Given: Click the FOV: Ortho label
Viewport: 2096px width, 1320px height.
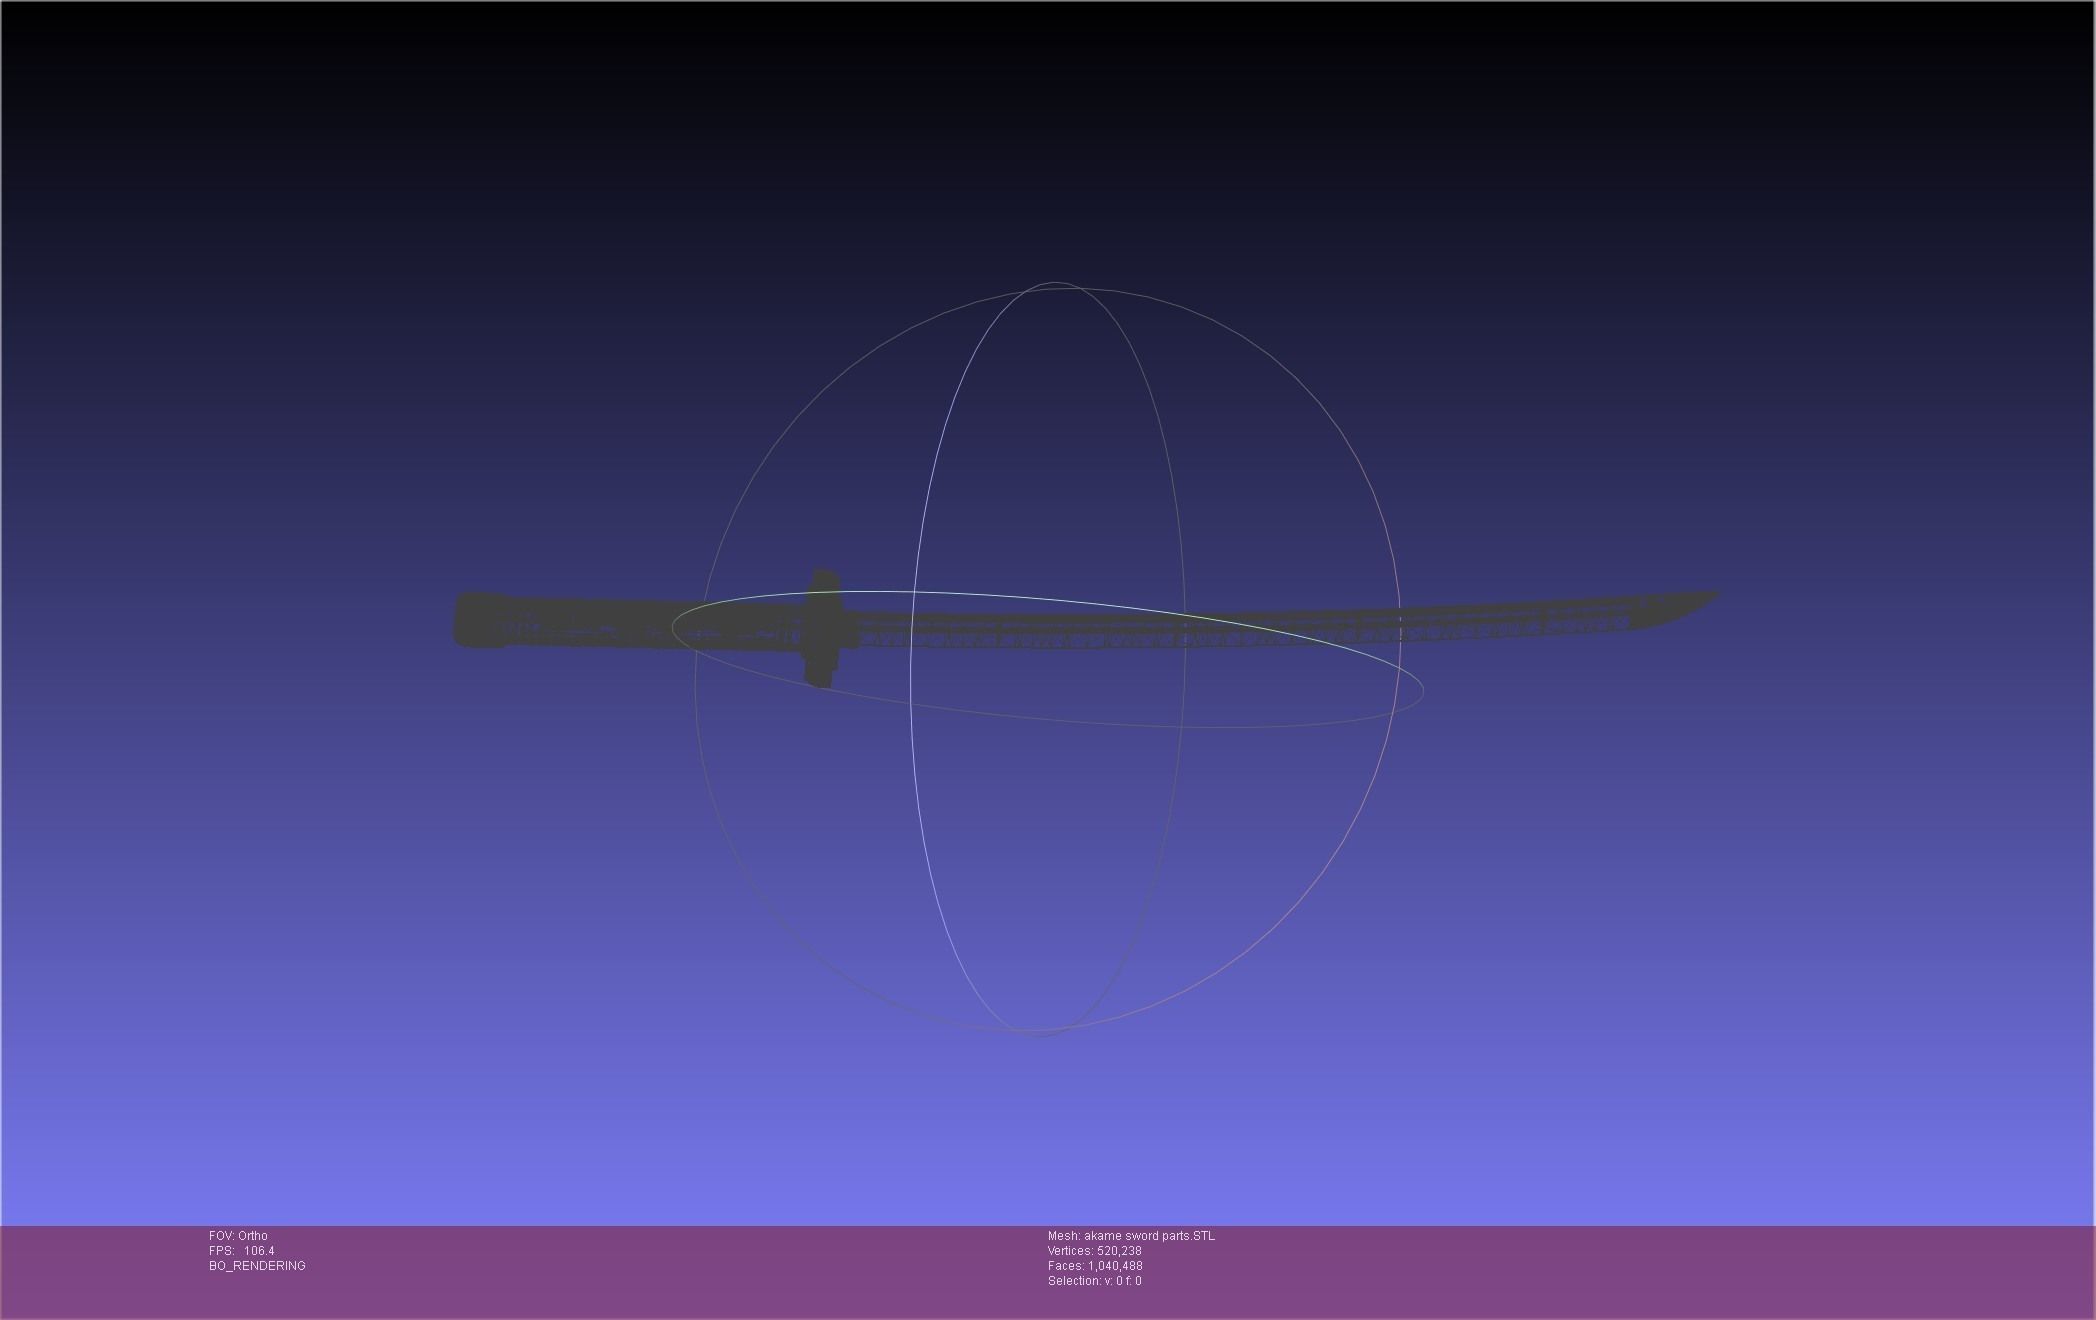Looking at the screenshot, I should tap(238, 1236).
